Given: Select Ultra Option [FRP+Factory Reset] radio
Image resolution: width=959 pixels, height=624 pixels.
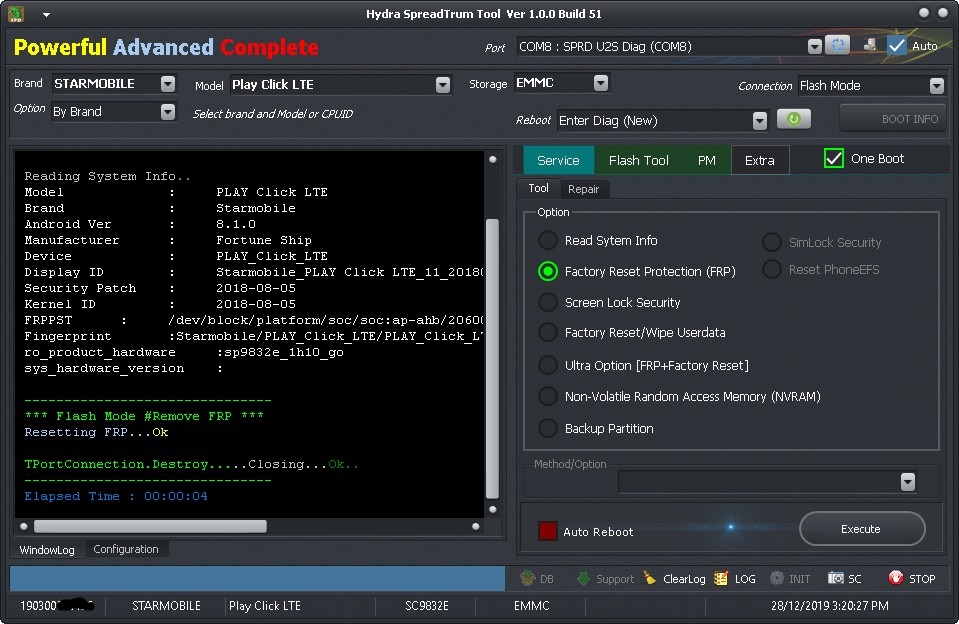Looking at the screenshot, I should 548,365.
